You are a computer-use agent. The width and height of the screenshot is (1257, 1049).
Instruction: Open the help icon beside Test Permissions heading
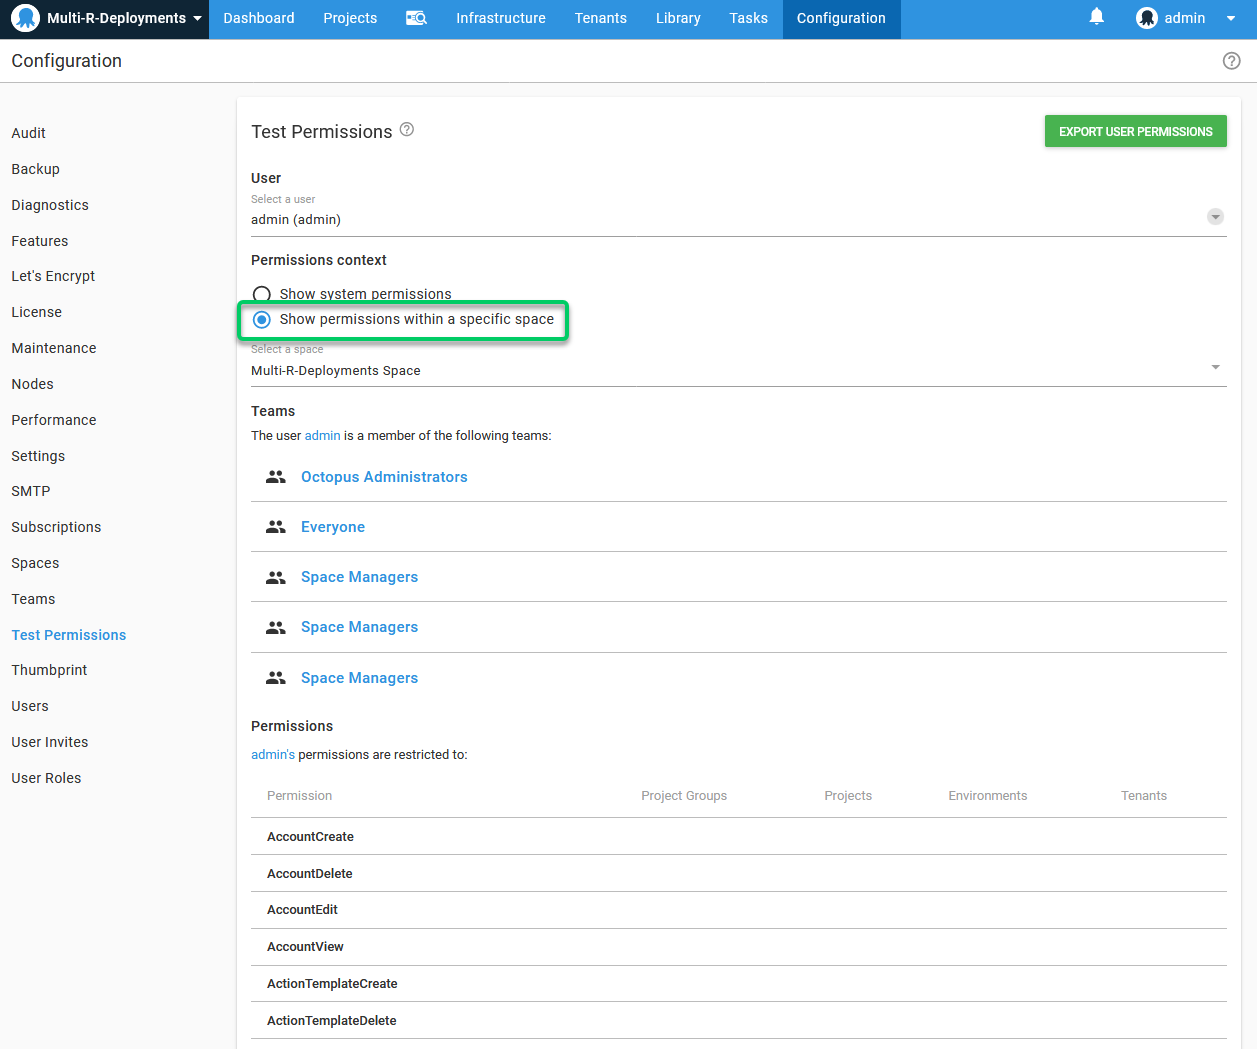[407, 130]
